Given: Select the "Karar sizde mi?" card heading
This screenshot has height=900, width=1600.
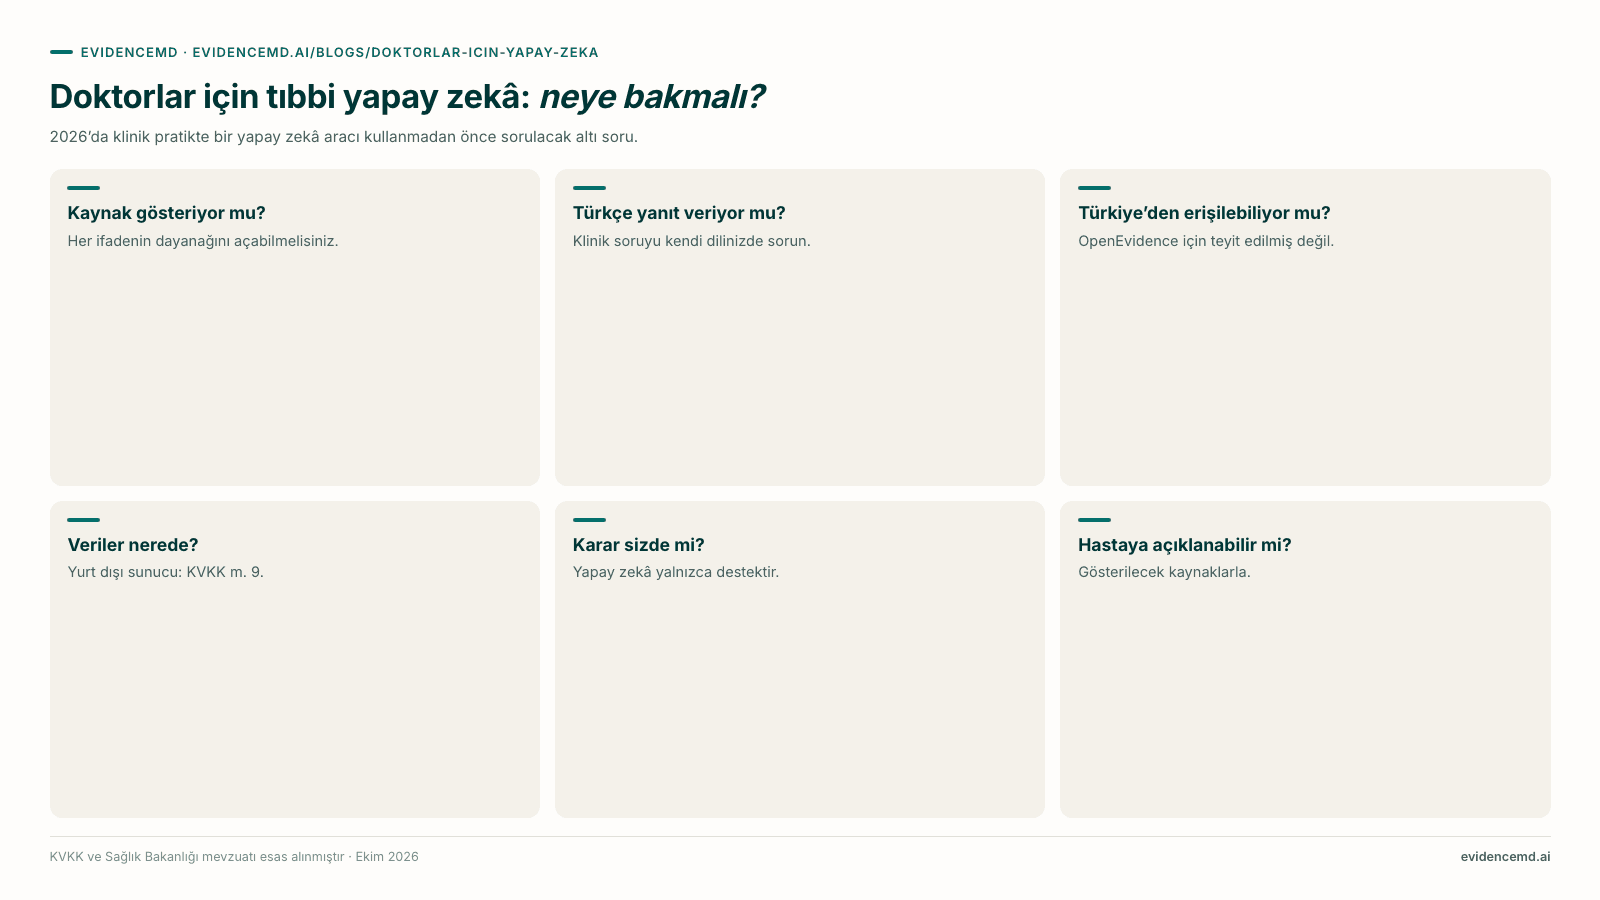Looking at the screenshot, I should pos(639,545).
